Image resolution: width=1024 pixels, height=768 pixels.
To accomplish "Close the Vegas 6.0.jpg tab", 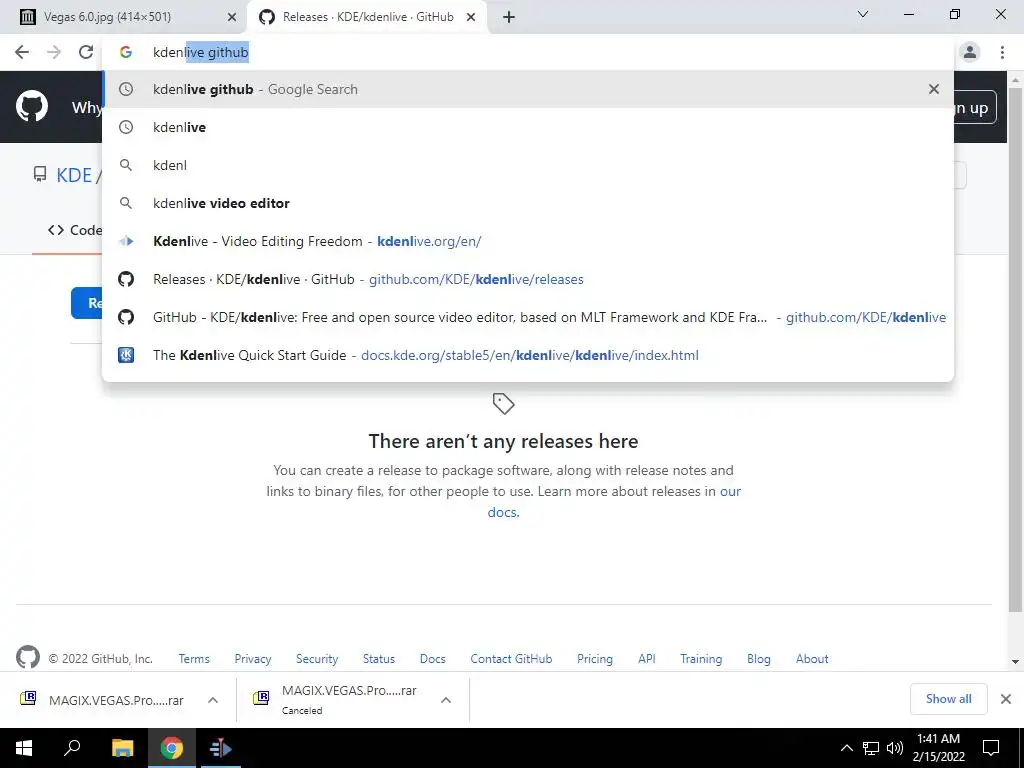I will [x=232, y=17].
